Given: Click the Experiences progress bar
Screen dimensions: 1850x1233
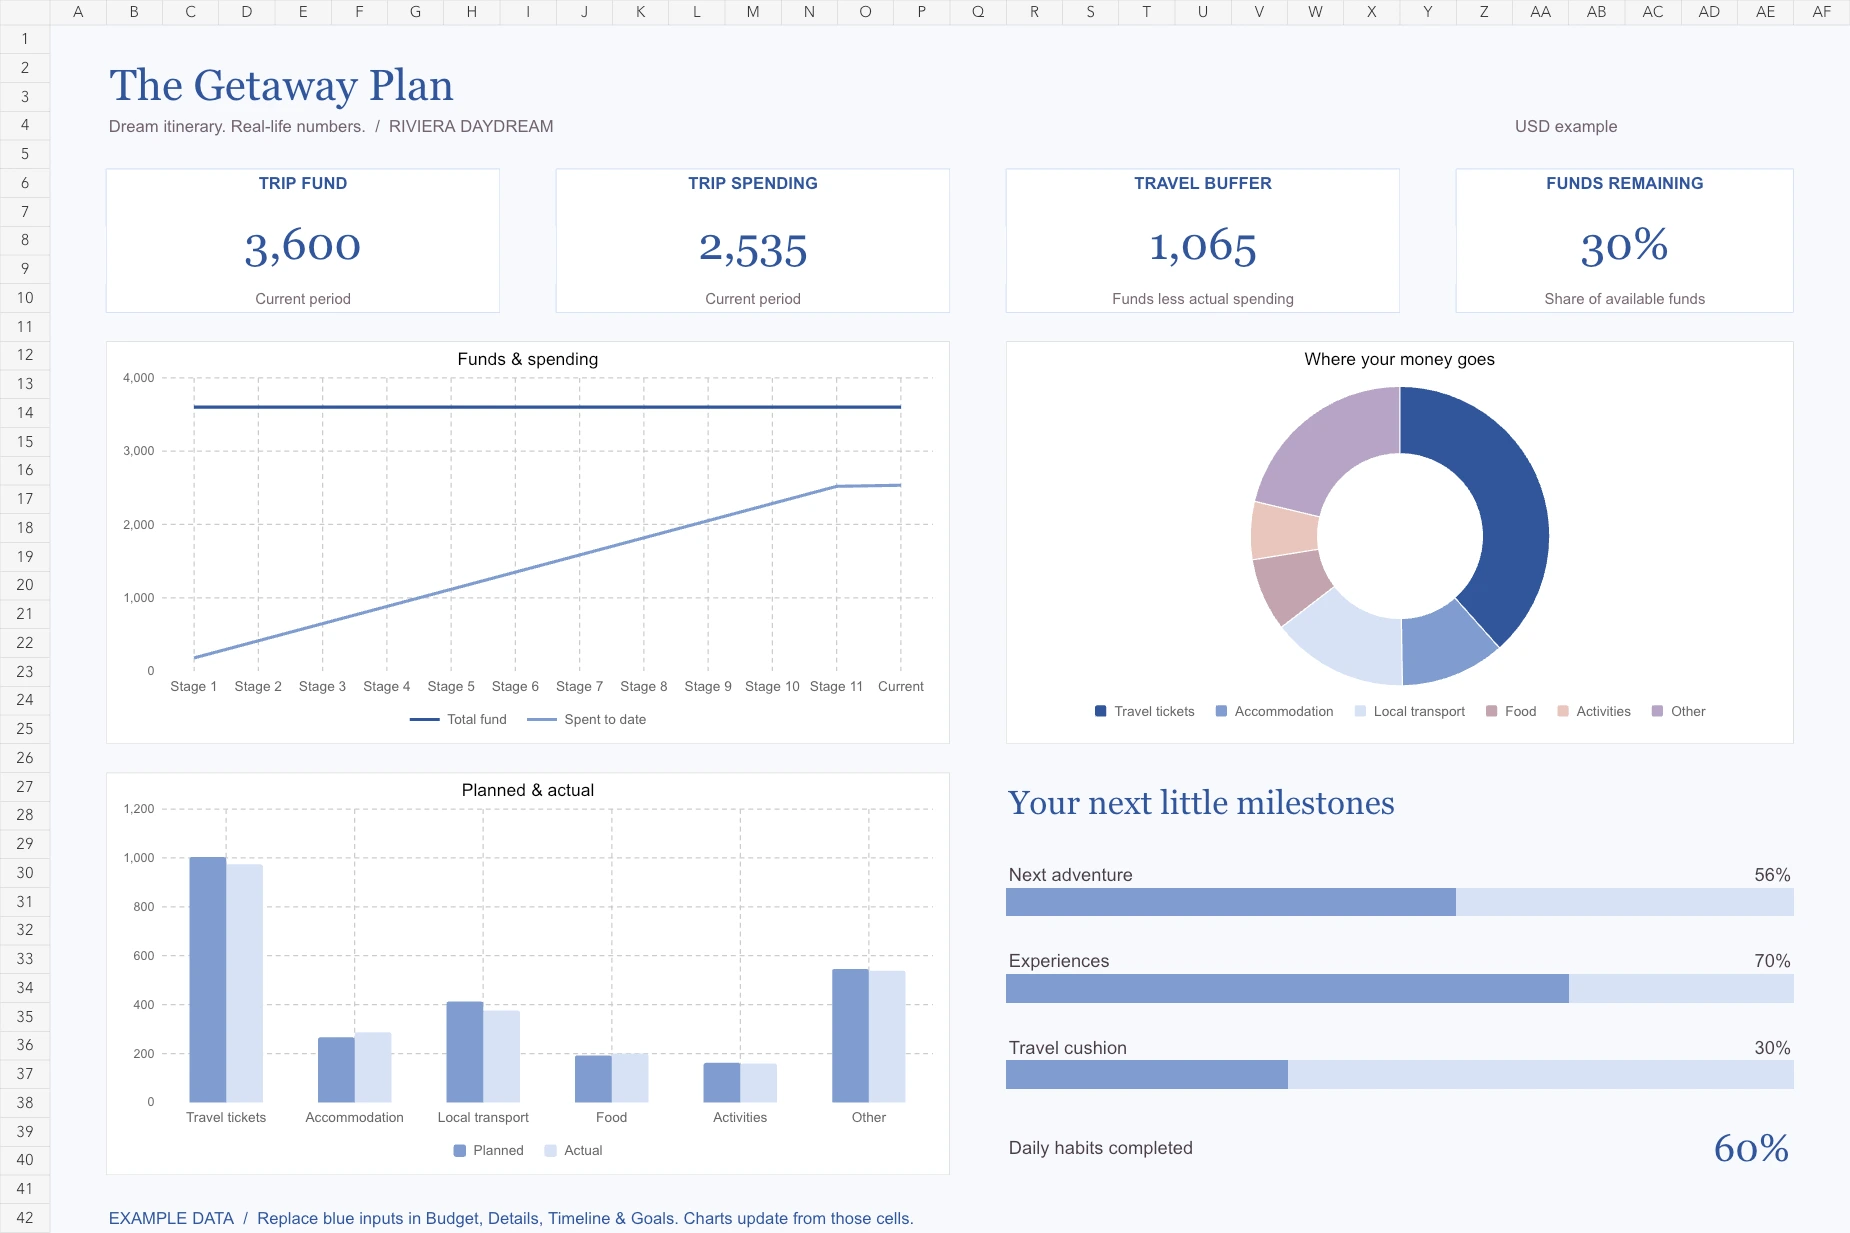Looking at the screenshot, I should pos(1399,988).
